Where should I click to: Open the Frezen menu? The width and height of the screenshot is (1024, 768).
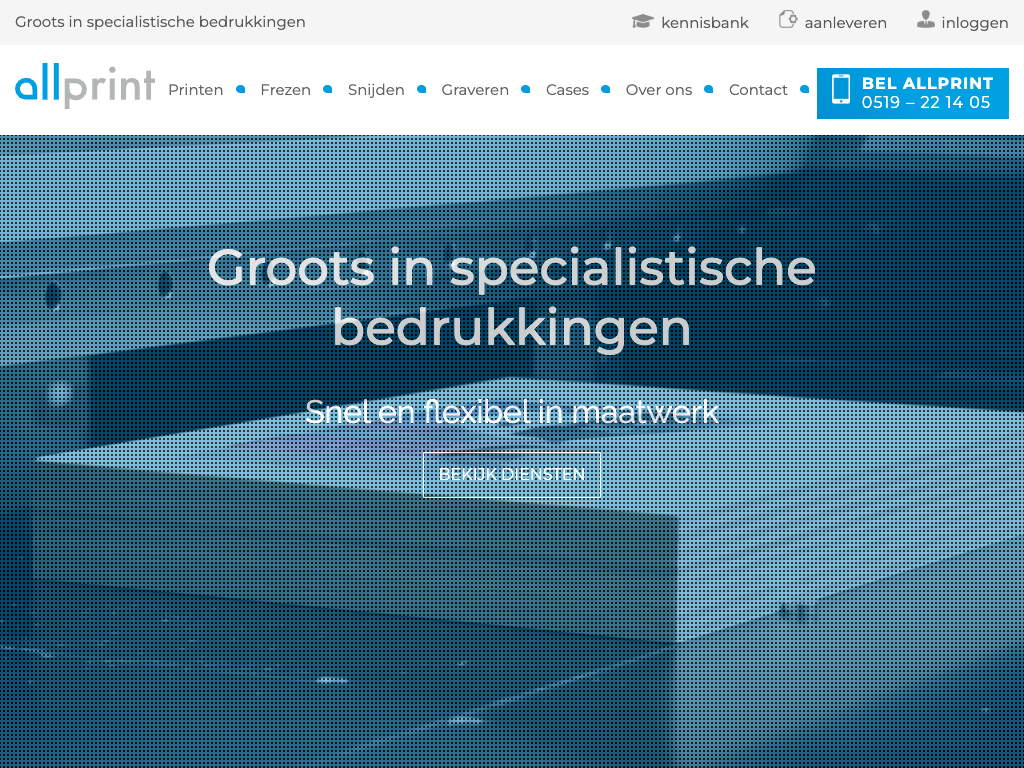click(285, 90)
